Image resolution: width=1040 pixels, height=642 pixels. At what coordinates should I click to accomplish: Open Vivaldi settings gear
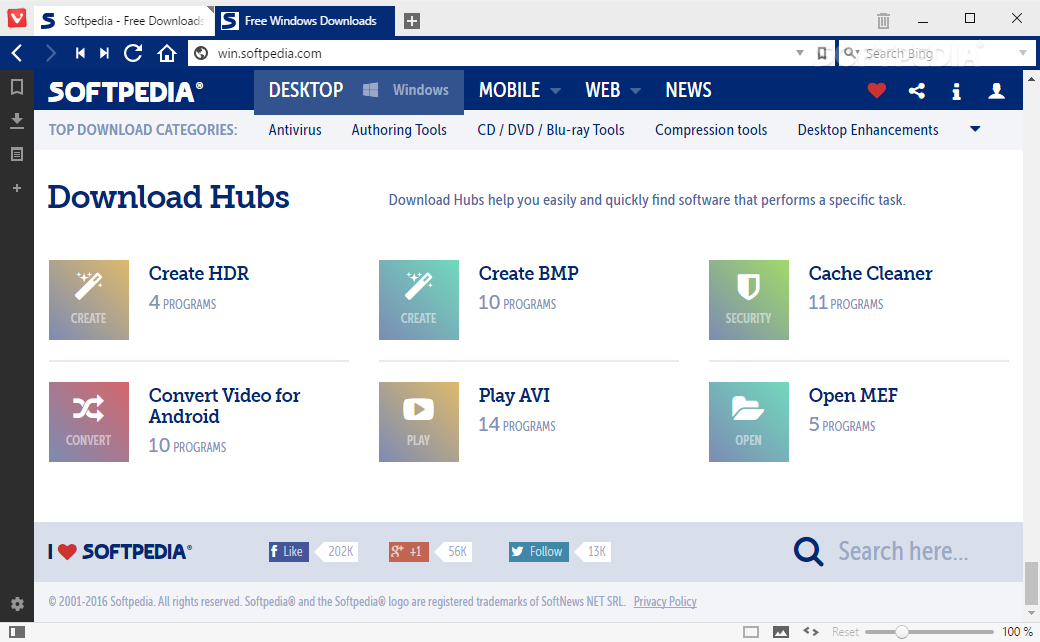[17, 604]
